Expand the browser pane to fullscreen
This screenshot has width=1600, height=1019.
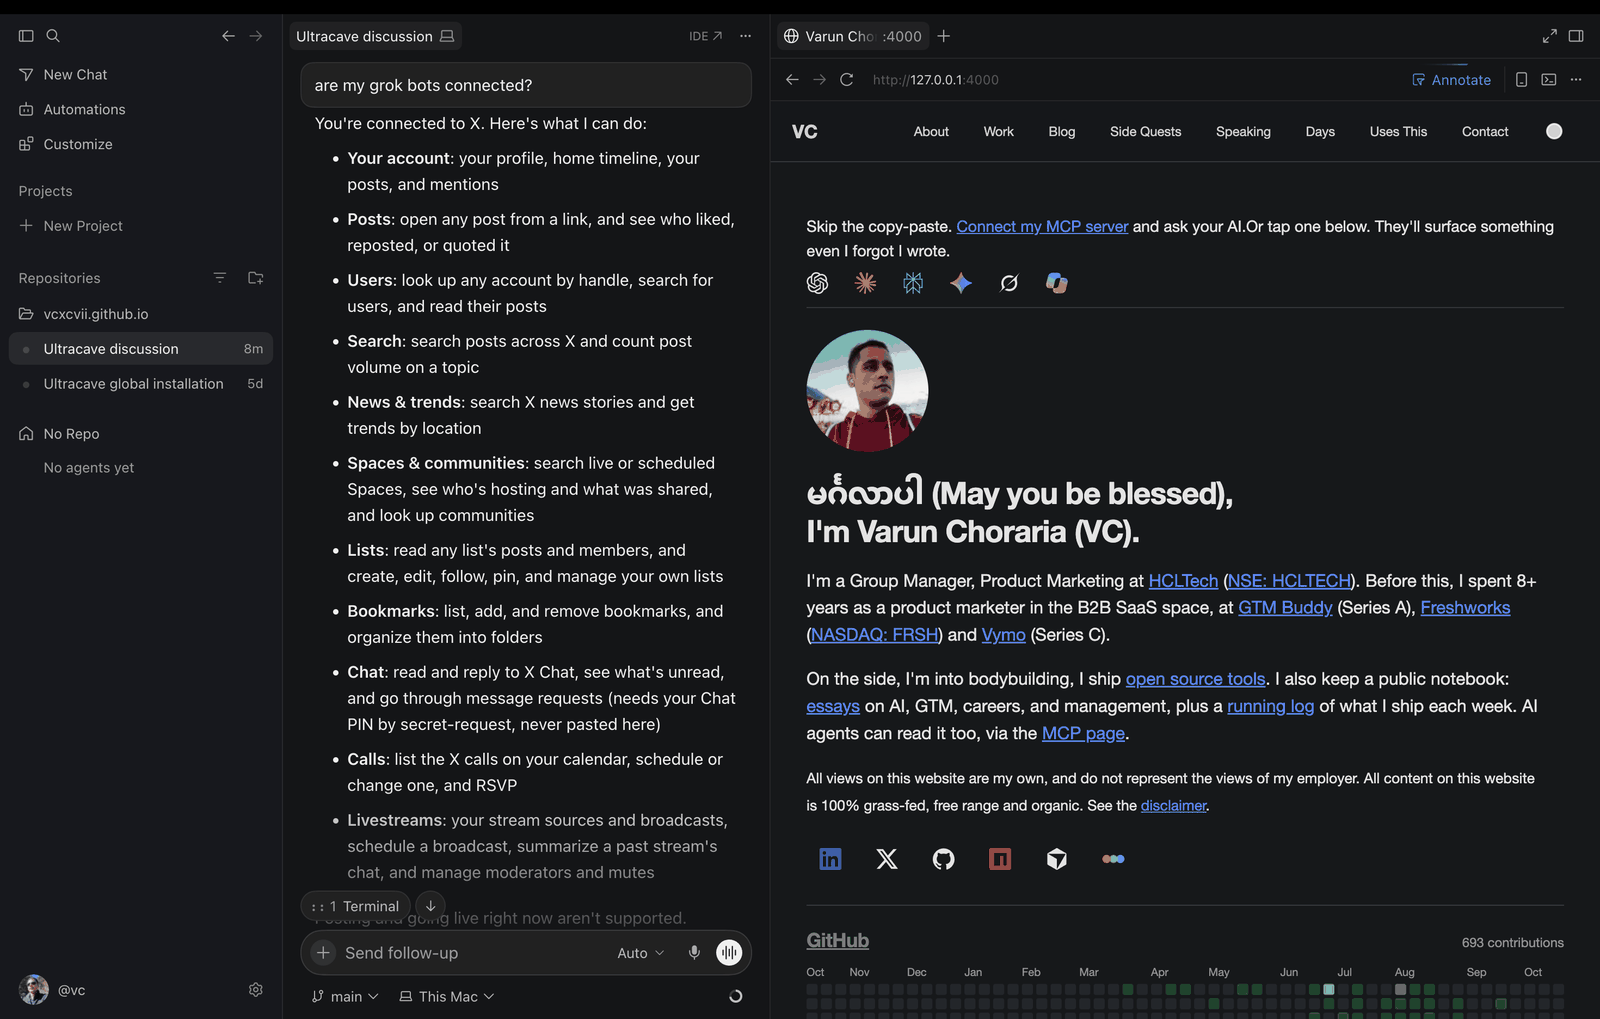click(x=1549, y=36)
